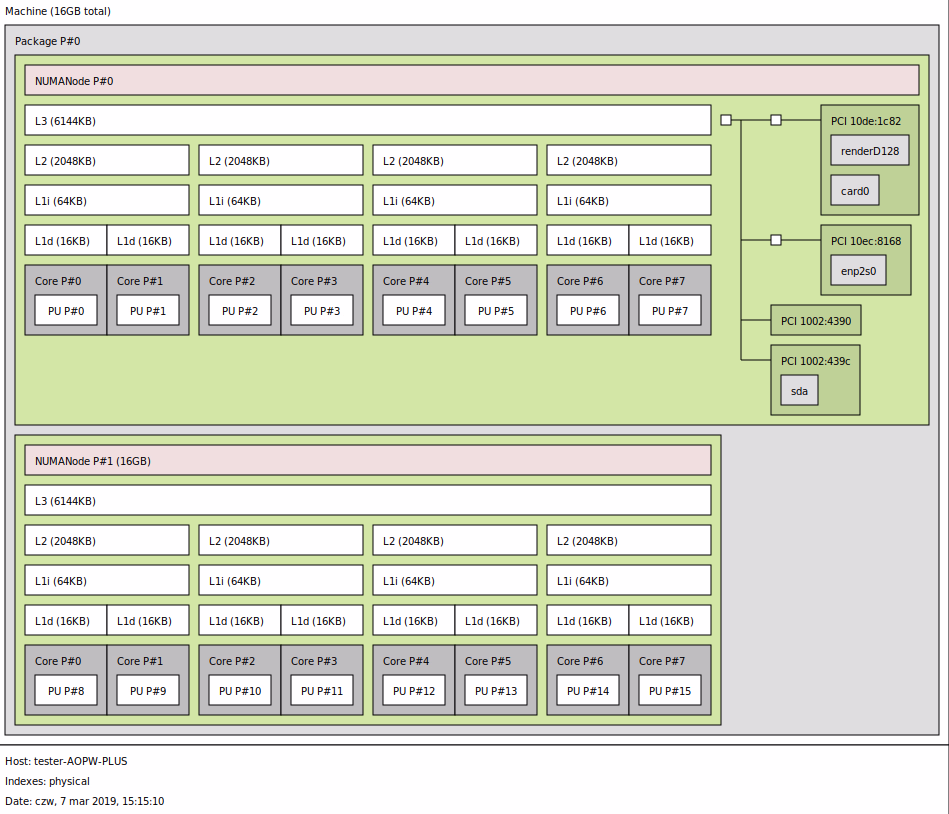Click the enp2s0 network device box
Viewport: 949px width, 814px height.
coord(857,271)
